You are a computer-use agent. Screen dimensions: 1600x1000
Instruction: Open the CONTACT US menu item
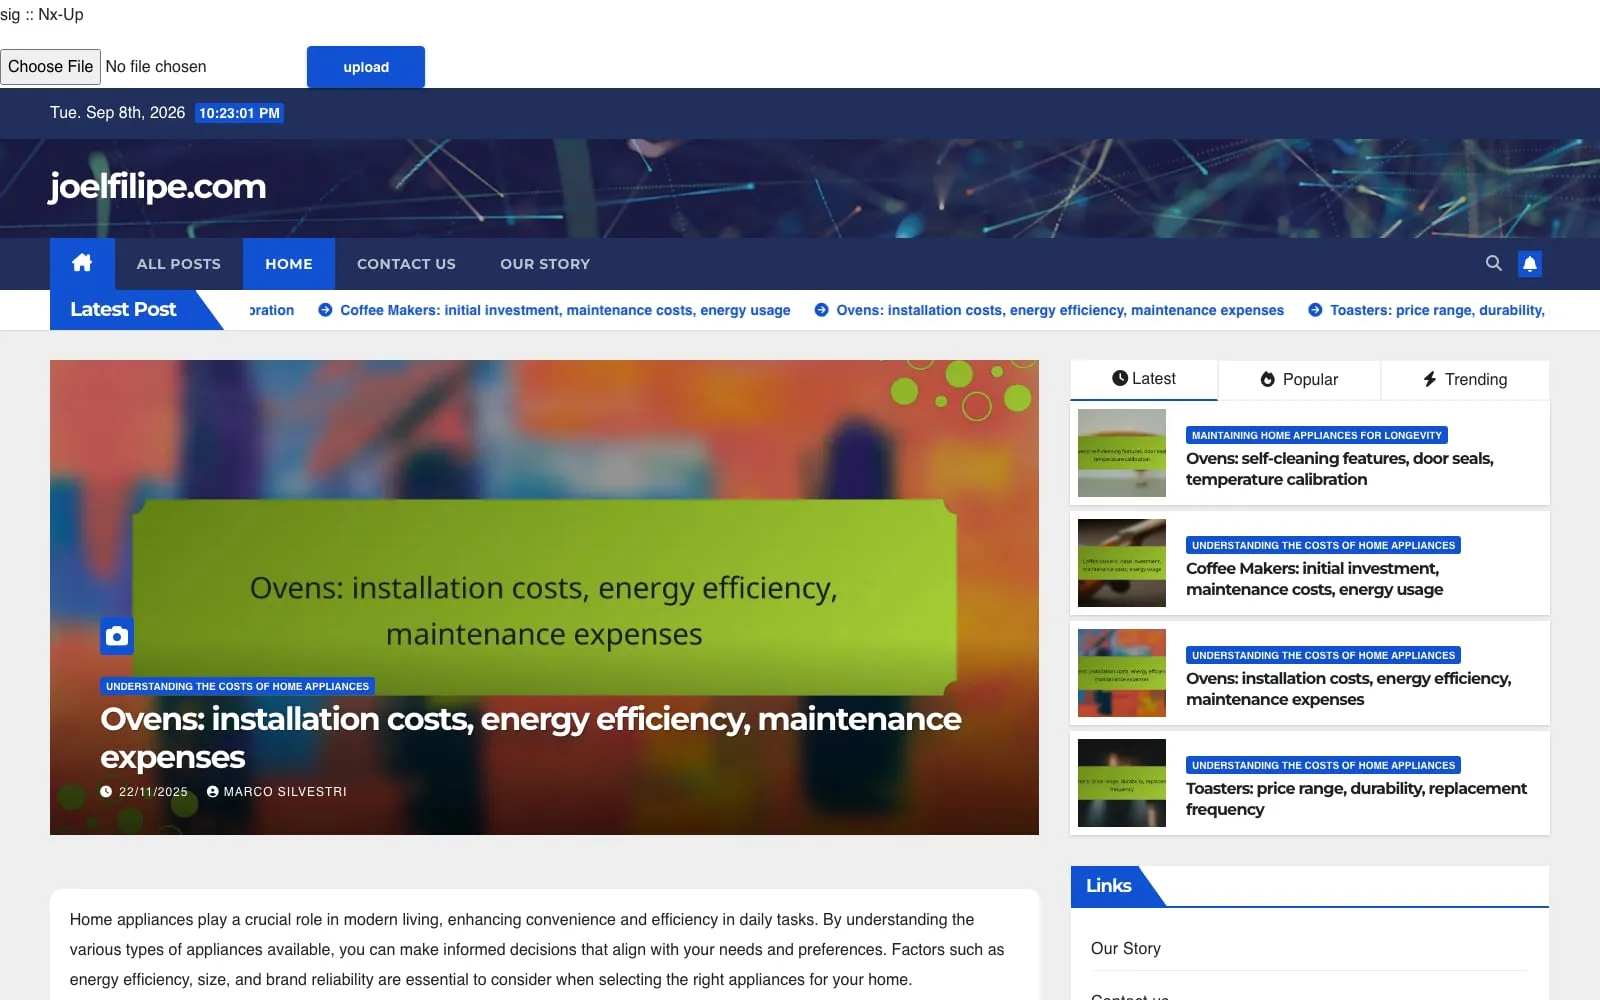click(x=406, y=264)
